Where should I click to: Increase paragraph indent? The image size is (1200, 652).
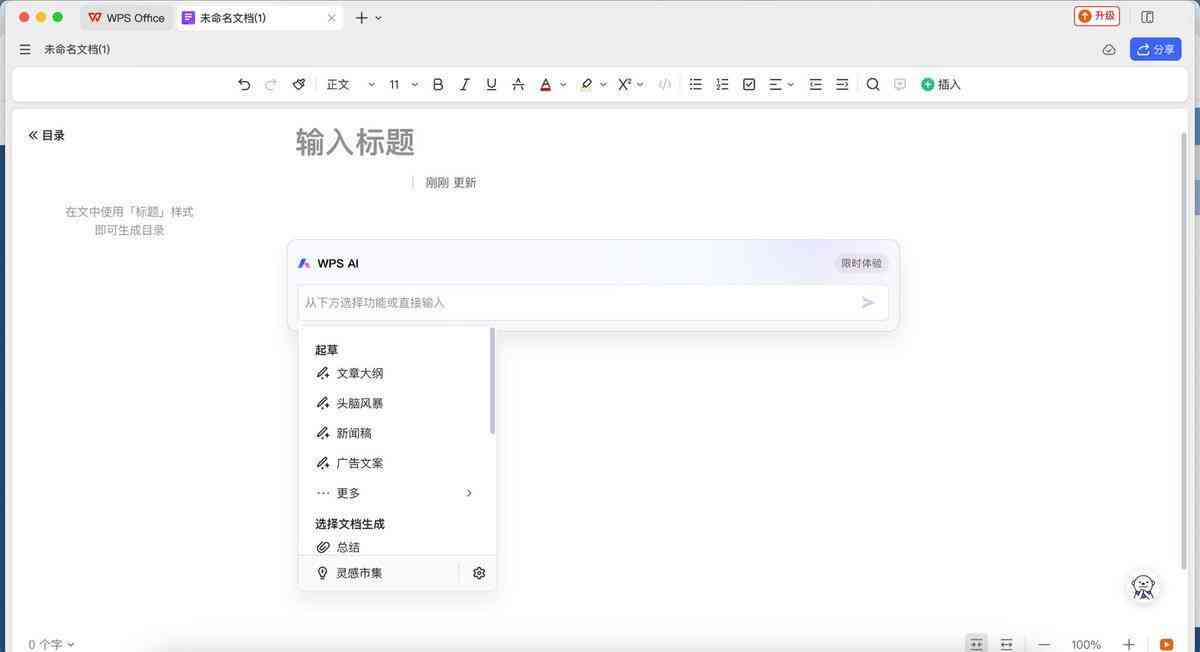[x=842, y=85]
